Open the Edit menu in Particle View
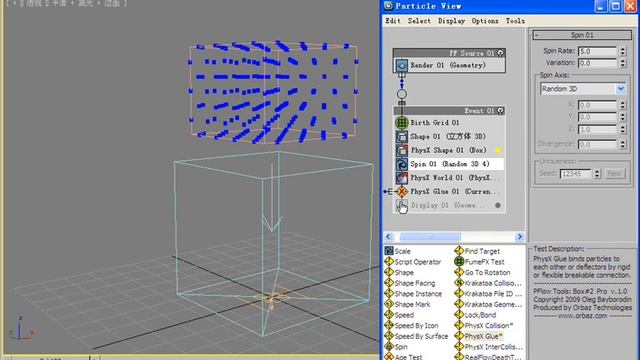 393,21
